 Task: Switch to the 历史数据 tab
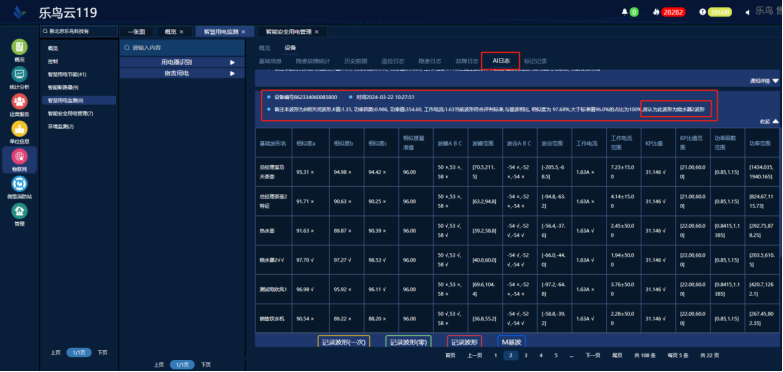pyautogui.click(x=356, y=61)
